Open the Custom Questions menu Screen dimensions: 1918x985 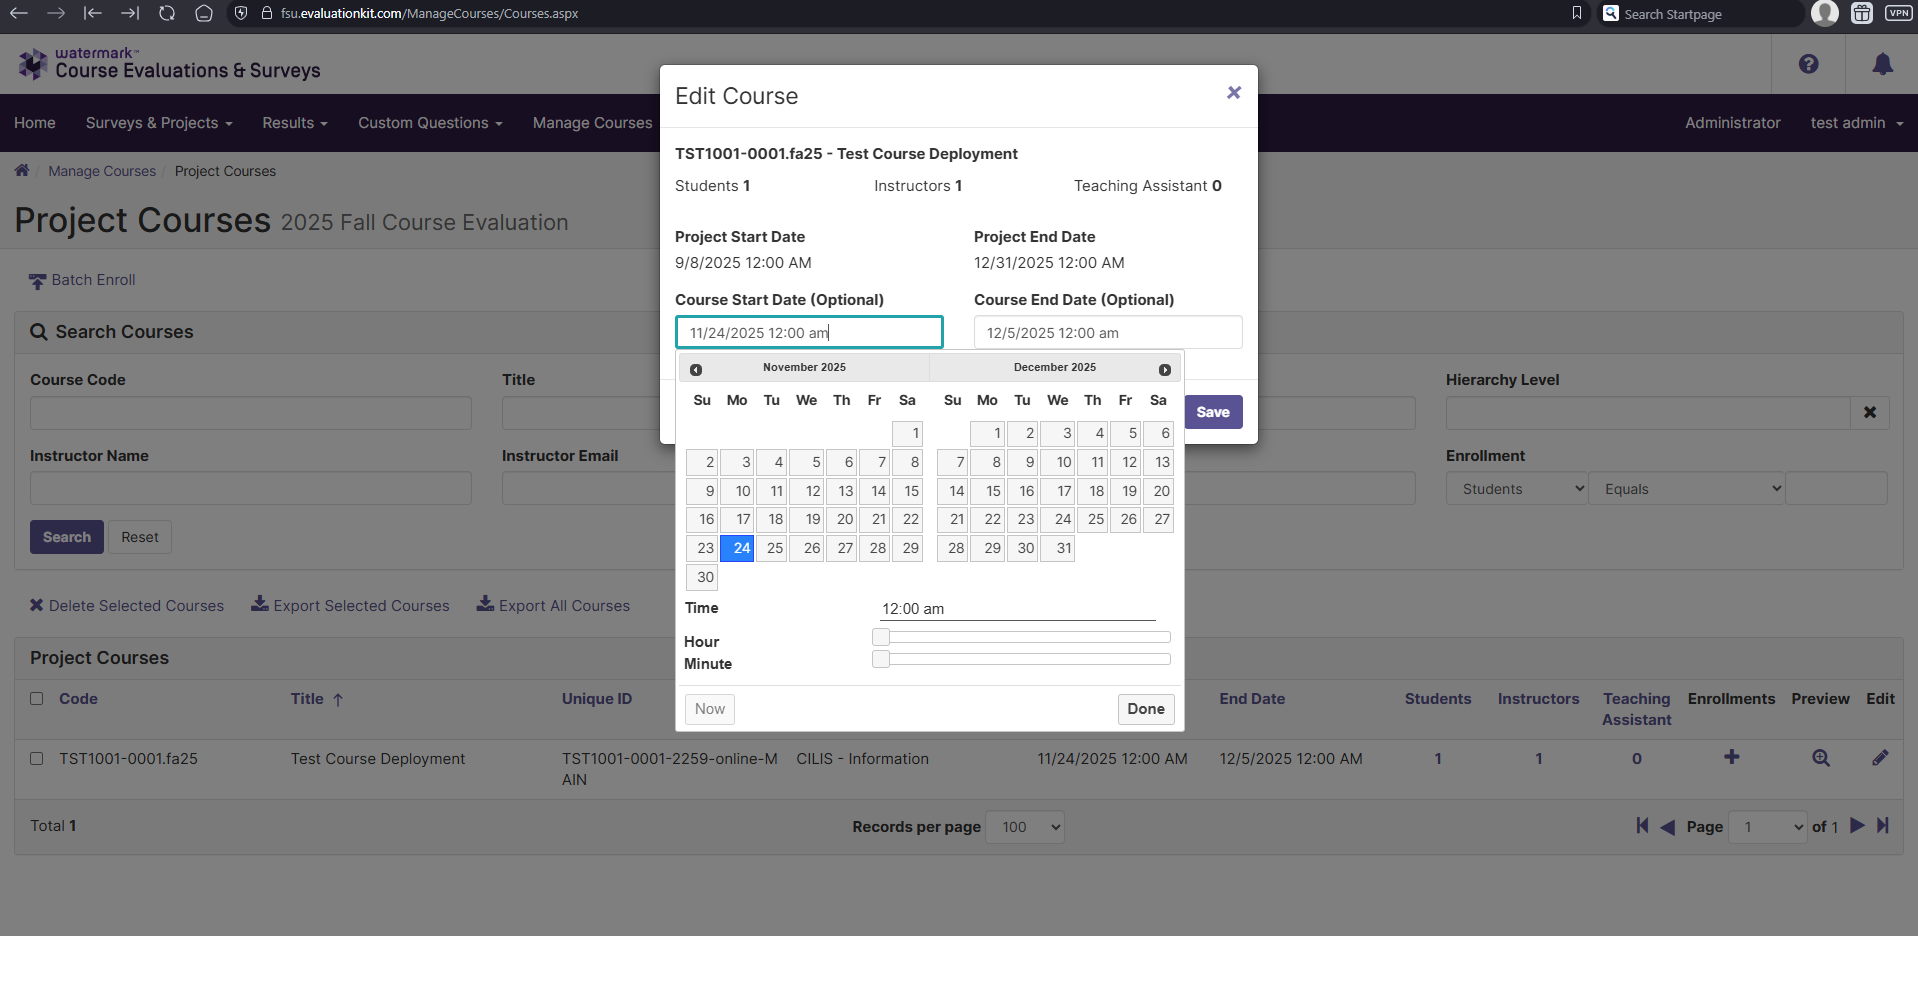(x=430, y=123)
